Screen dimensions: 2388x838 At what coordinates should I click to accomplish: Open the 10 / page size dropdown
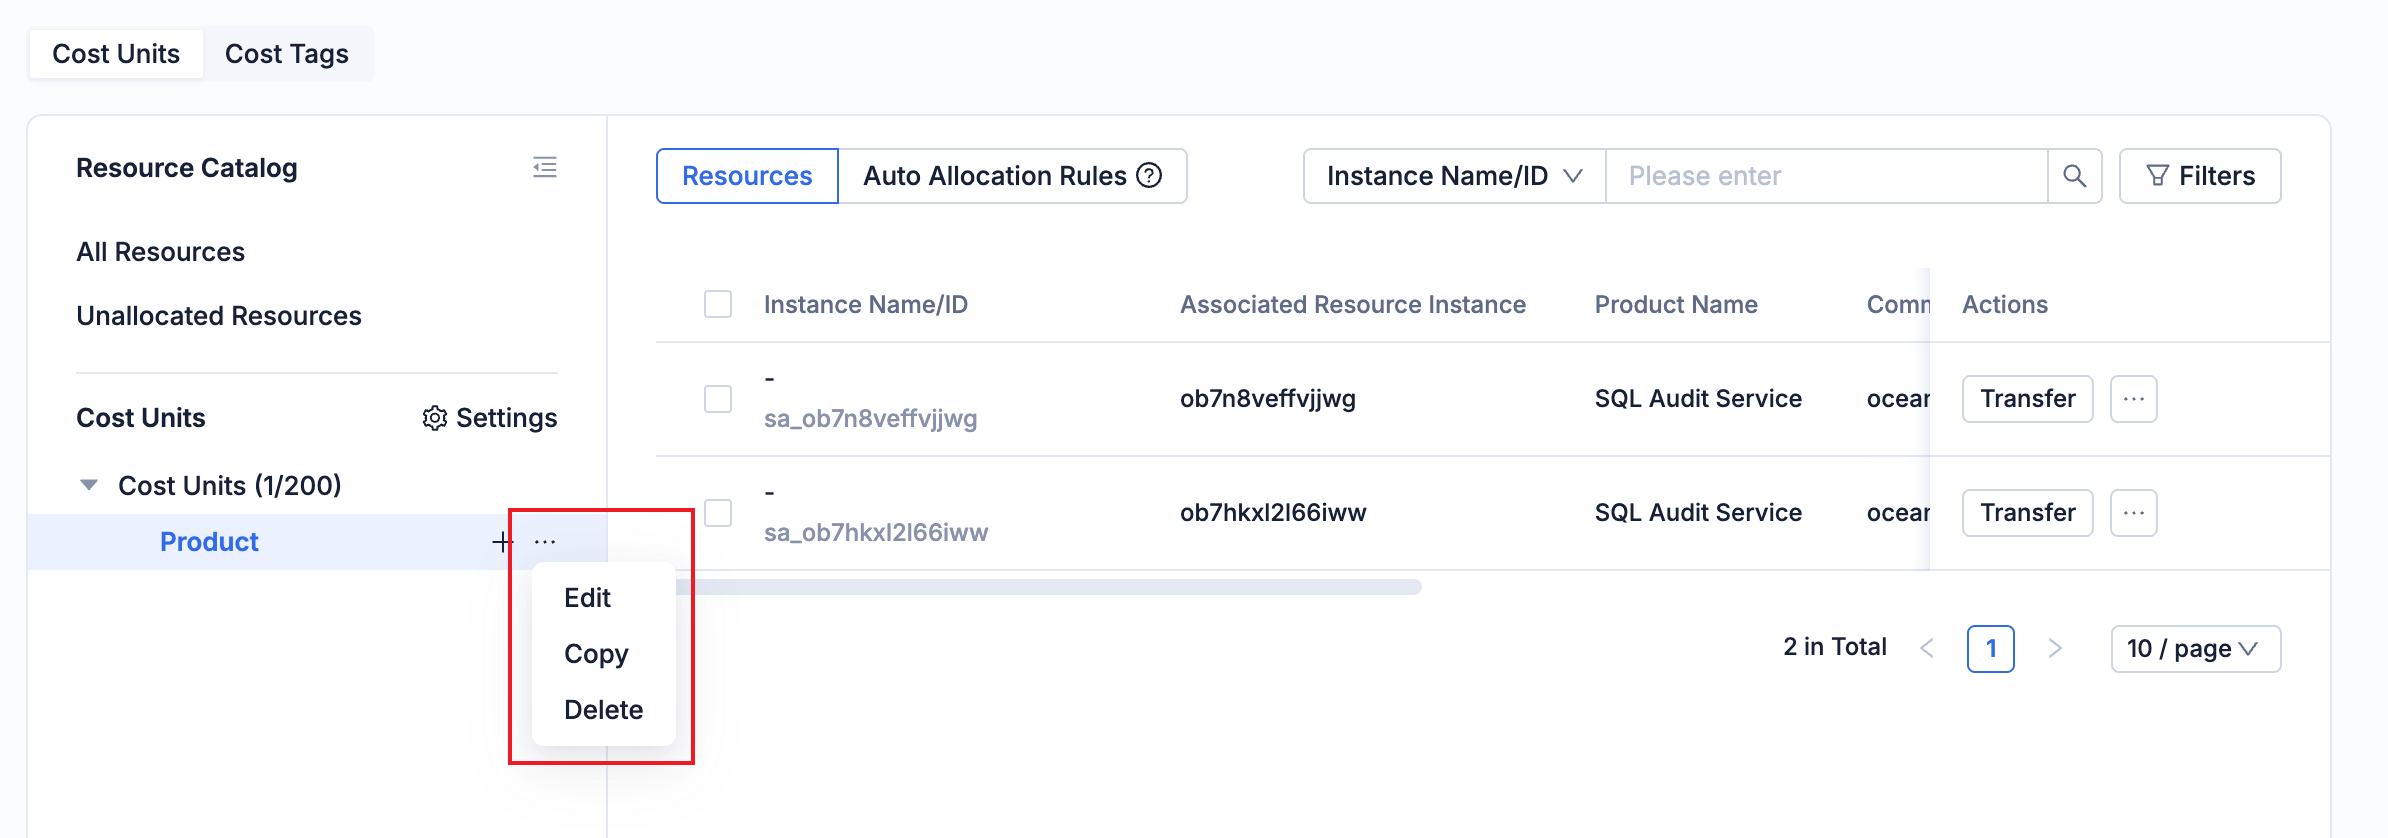[x=2195, y=649]
